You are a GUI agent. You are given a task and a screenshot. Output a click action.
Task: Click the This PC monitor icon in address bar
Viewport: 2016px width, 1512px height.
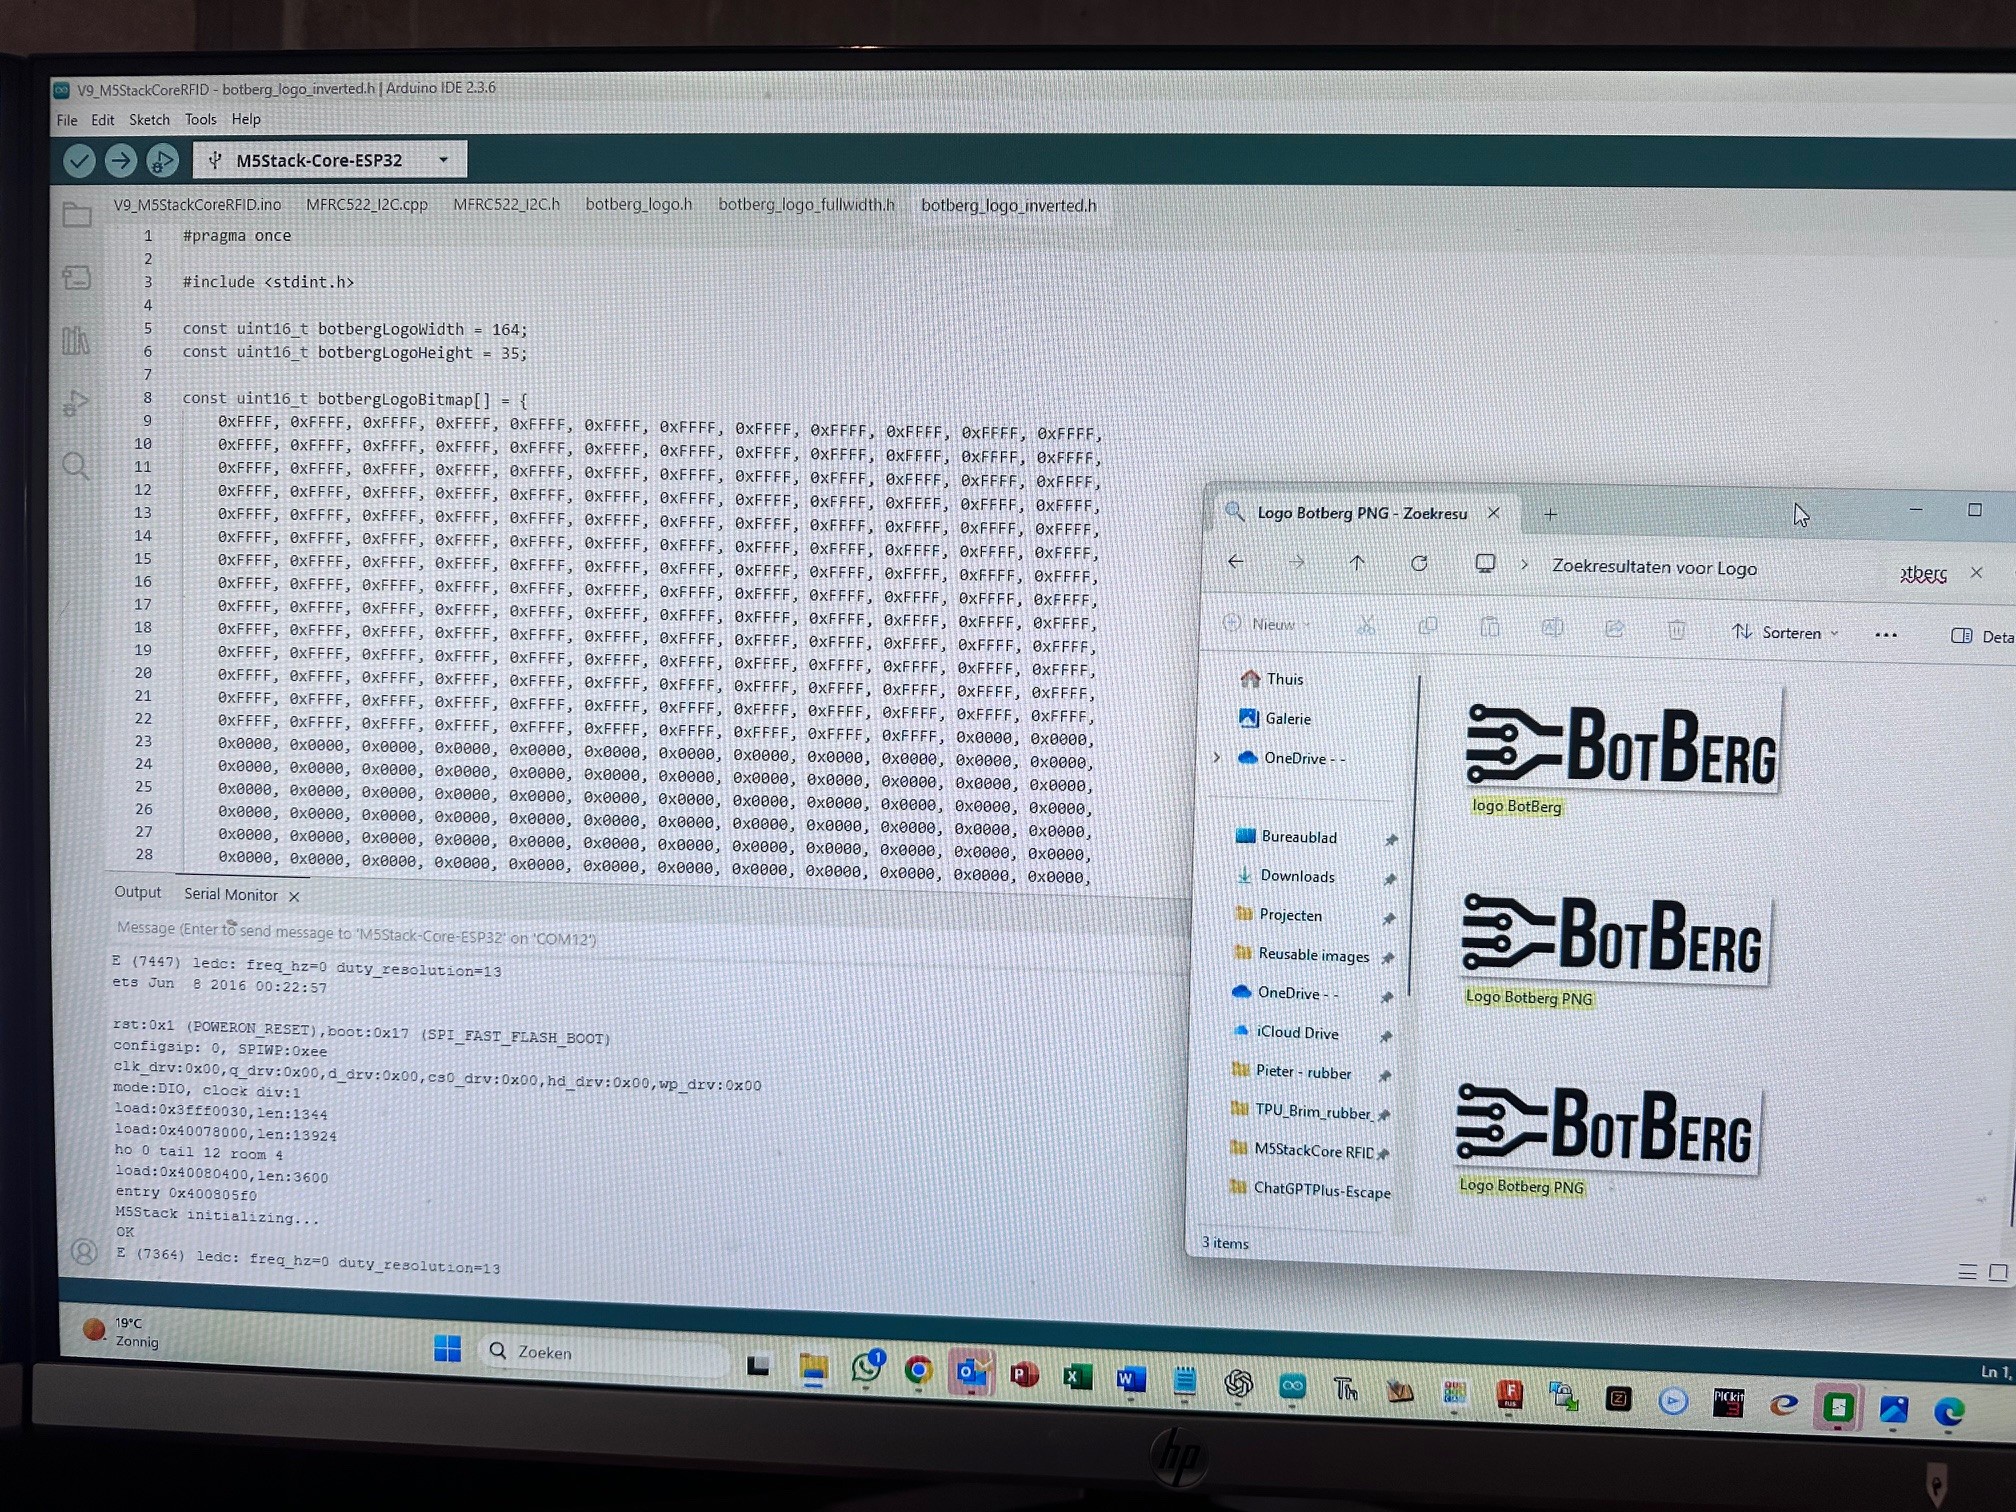click(x=1486, y=564)
